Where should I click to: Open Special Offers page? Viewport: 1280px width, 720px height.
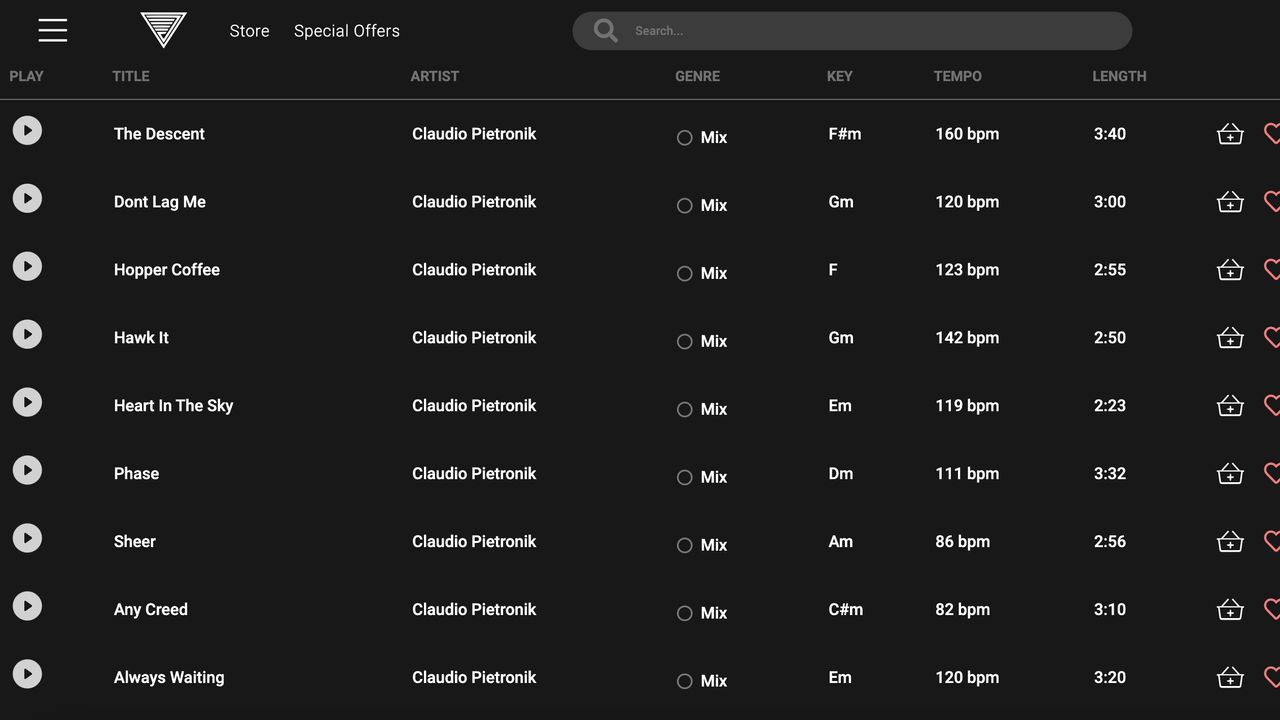click(347, 31)
